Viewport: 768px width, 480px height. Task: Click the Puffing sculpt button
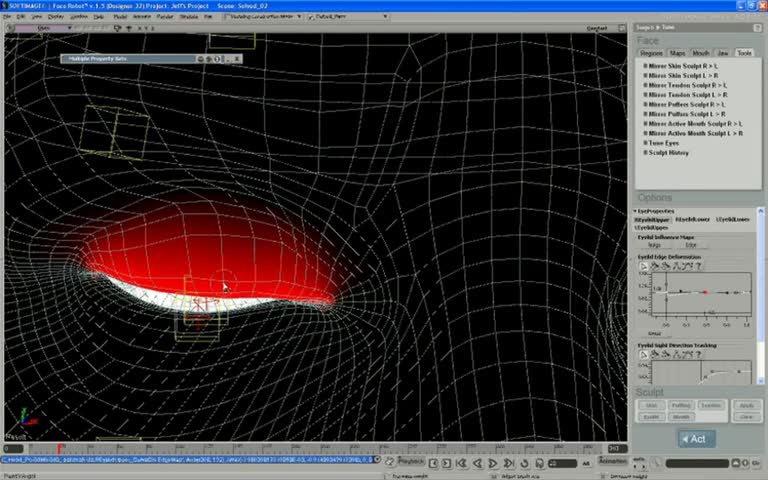point(681,405)
